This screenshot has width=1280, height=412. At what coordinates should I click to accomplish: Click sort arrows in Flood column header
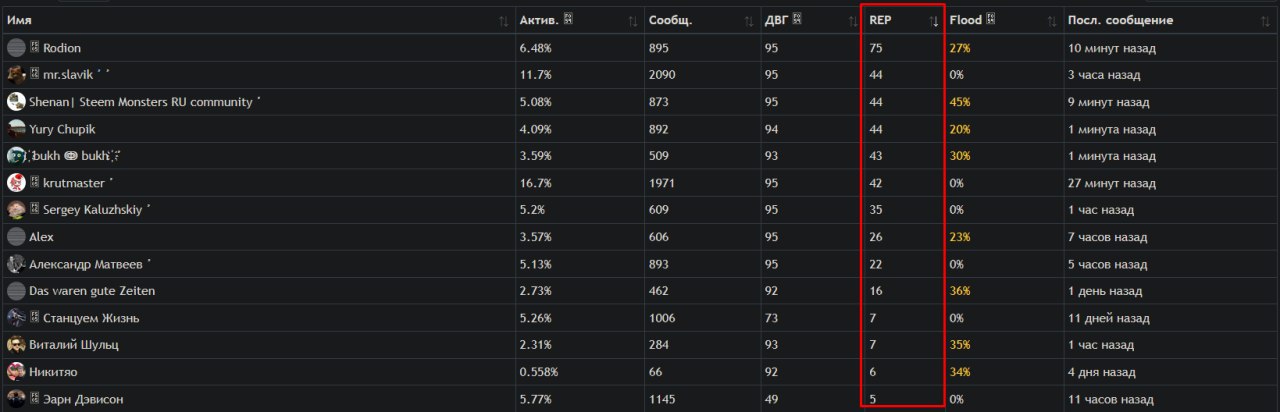click(1051, 21)
